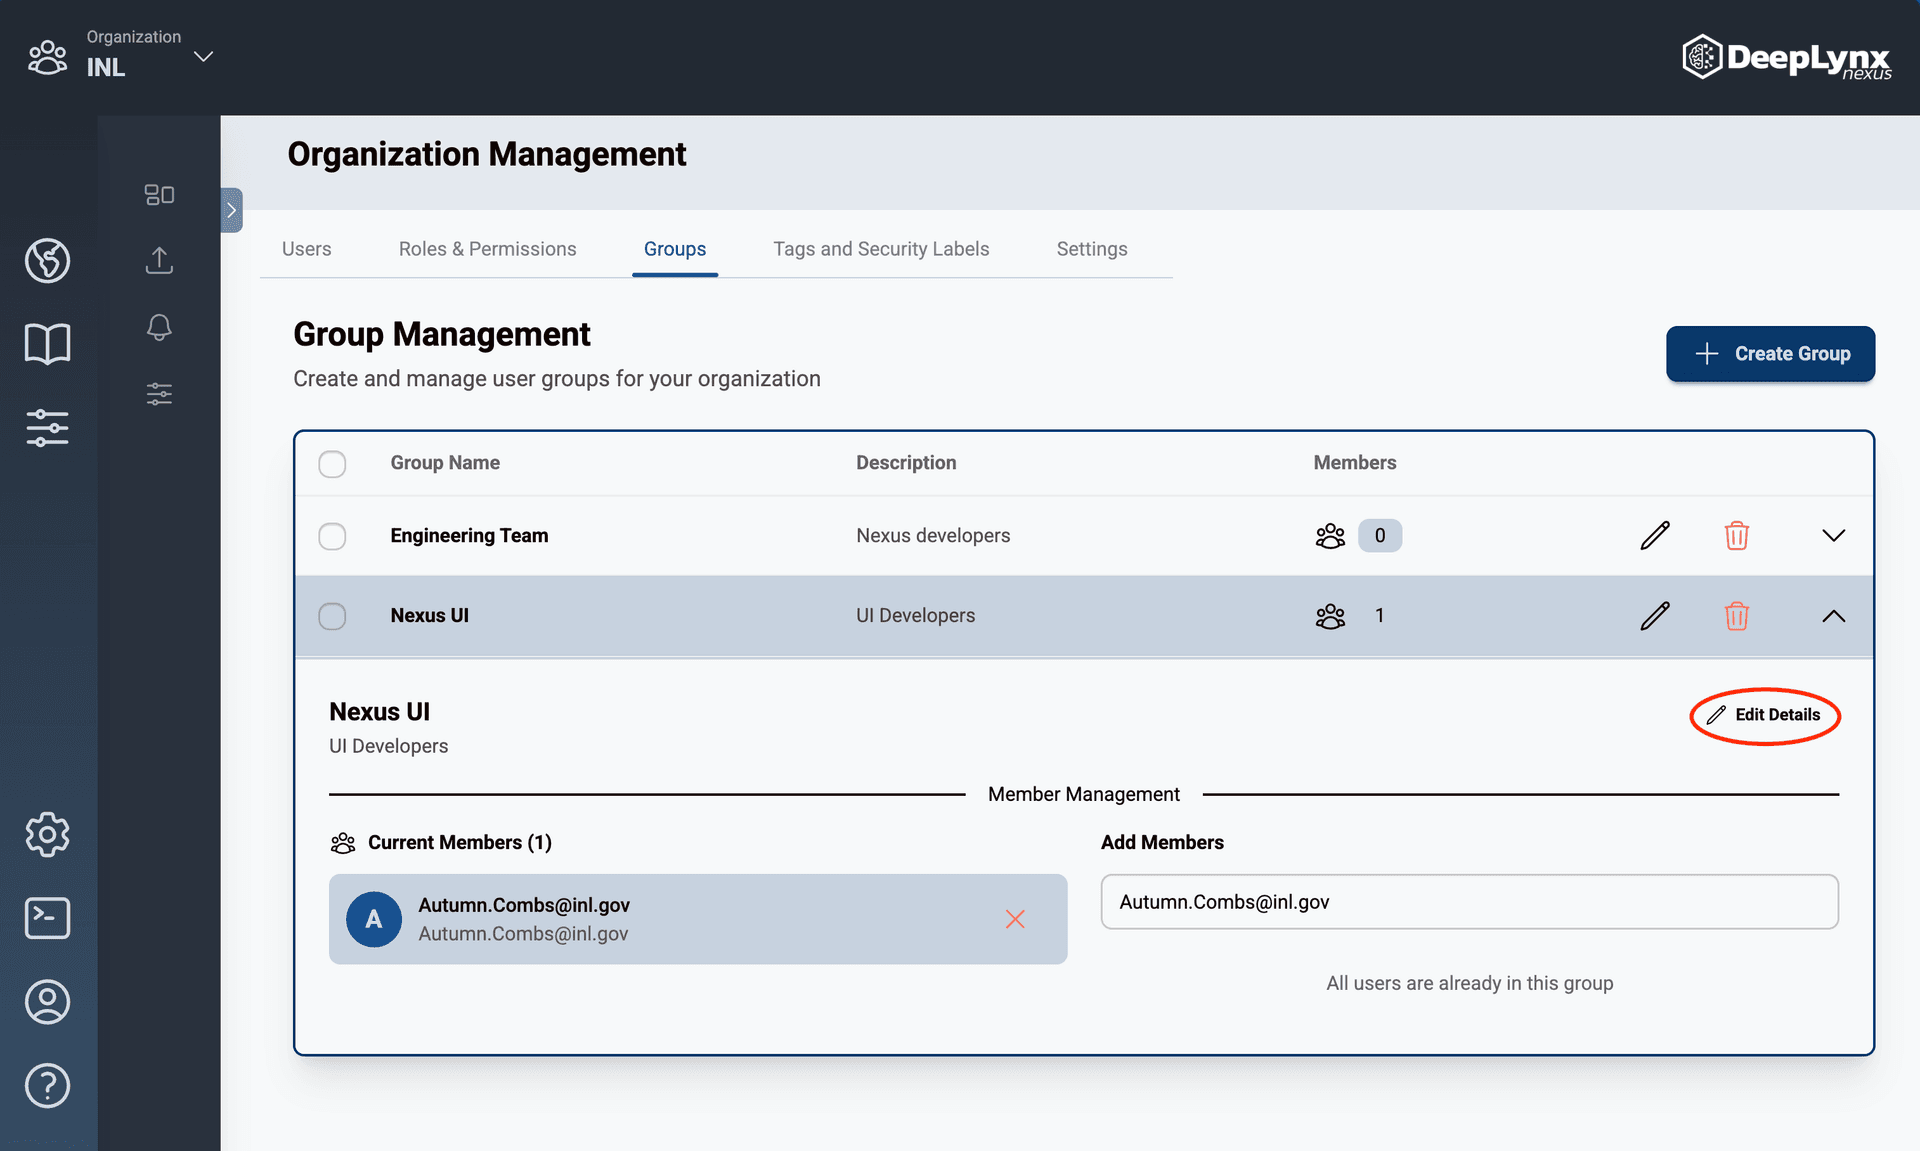
Task: Delete the Nexus UI group via trash icon
Action: point(1737,616)
